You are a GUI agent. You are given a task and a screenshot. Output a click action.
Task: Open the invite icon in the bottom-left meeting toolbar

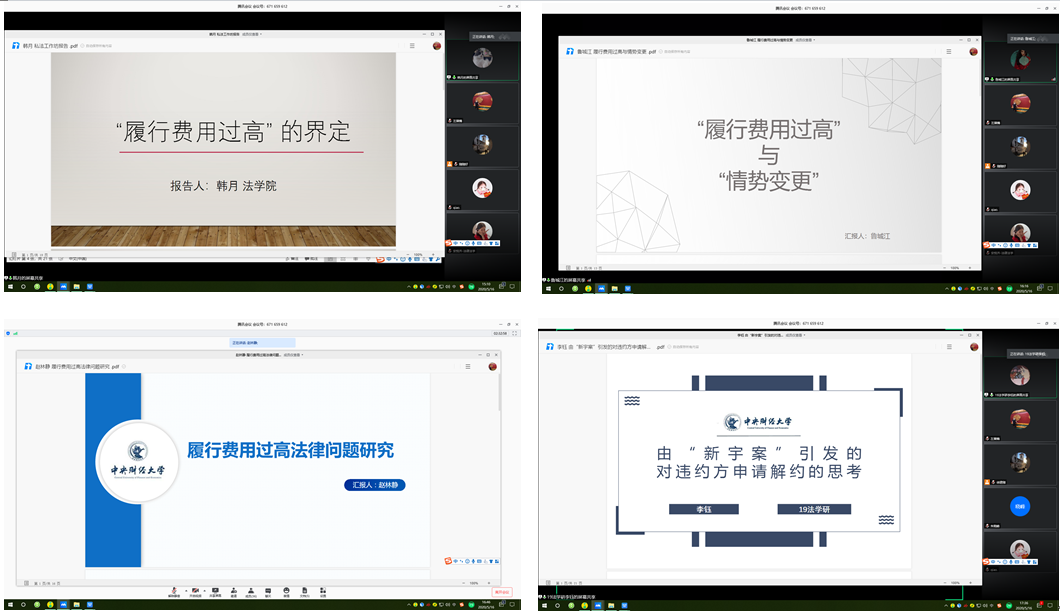click(x=233, y=591)
